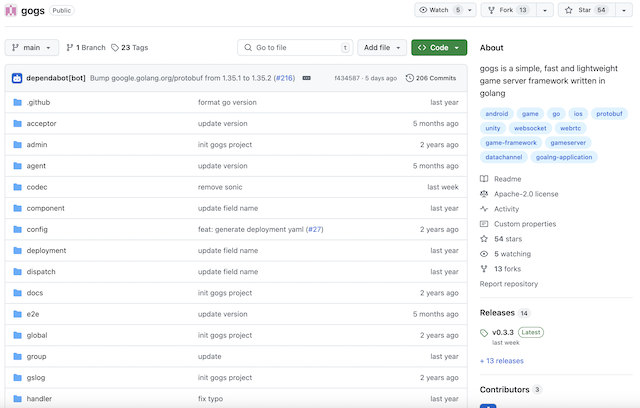Open the Releases heading link
Image resolution: width=640 pixels, height=408 pixels.
497,313
